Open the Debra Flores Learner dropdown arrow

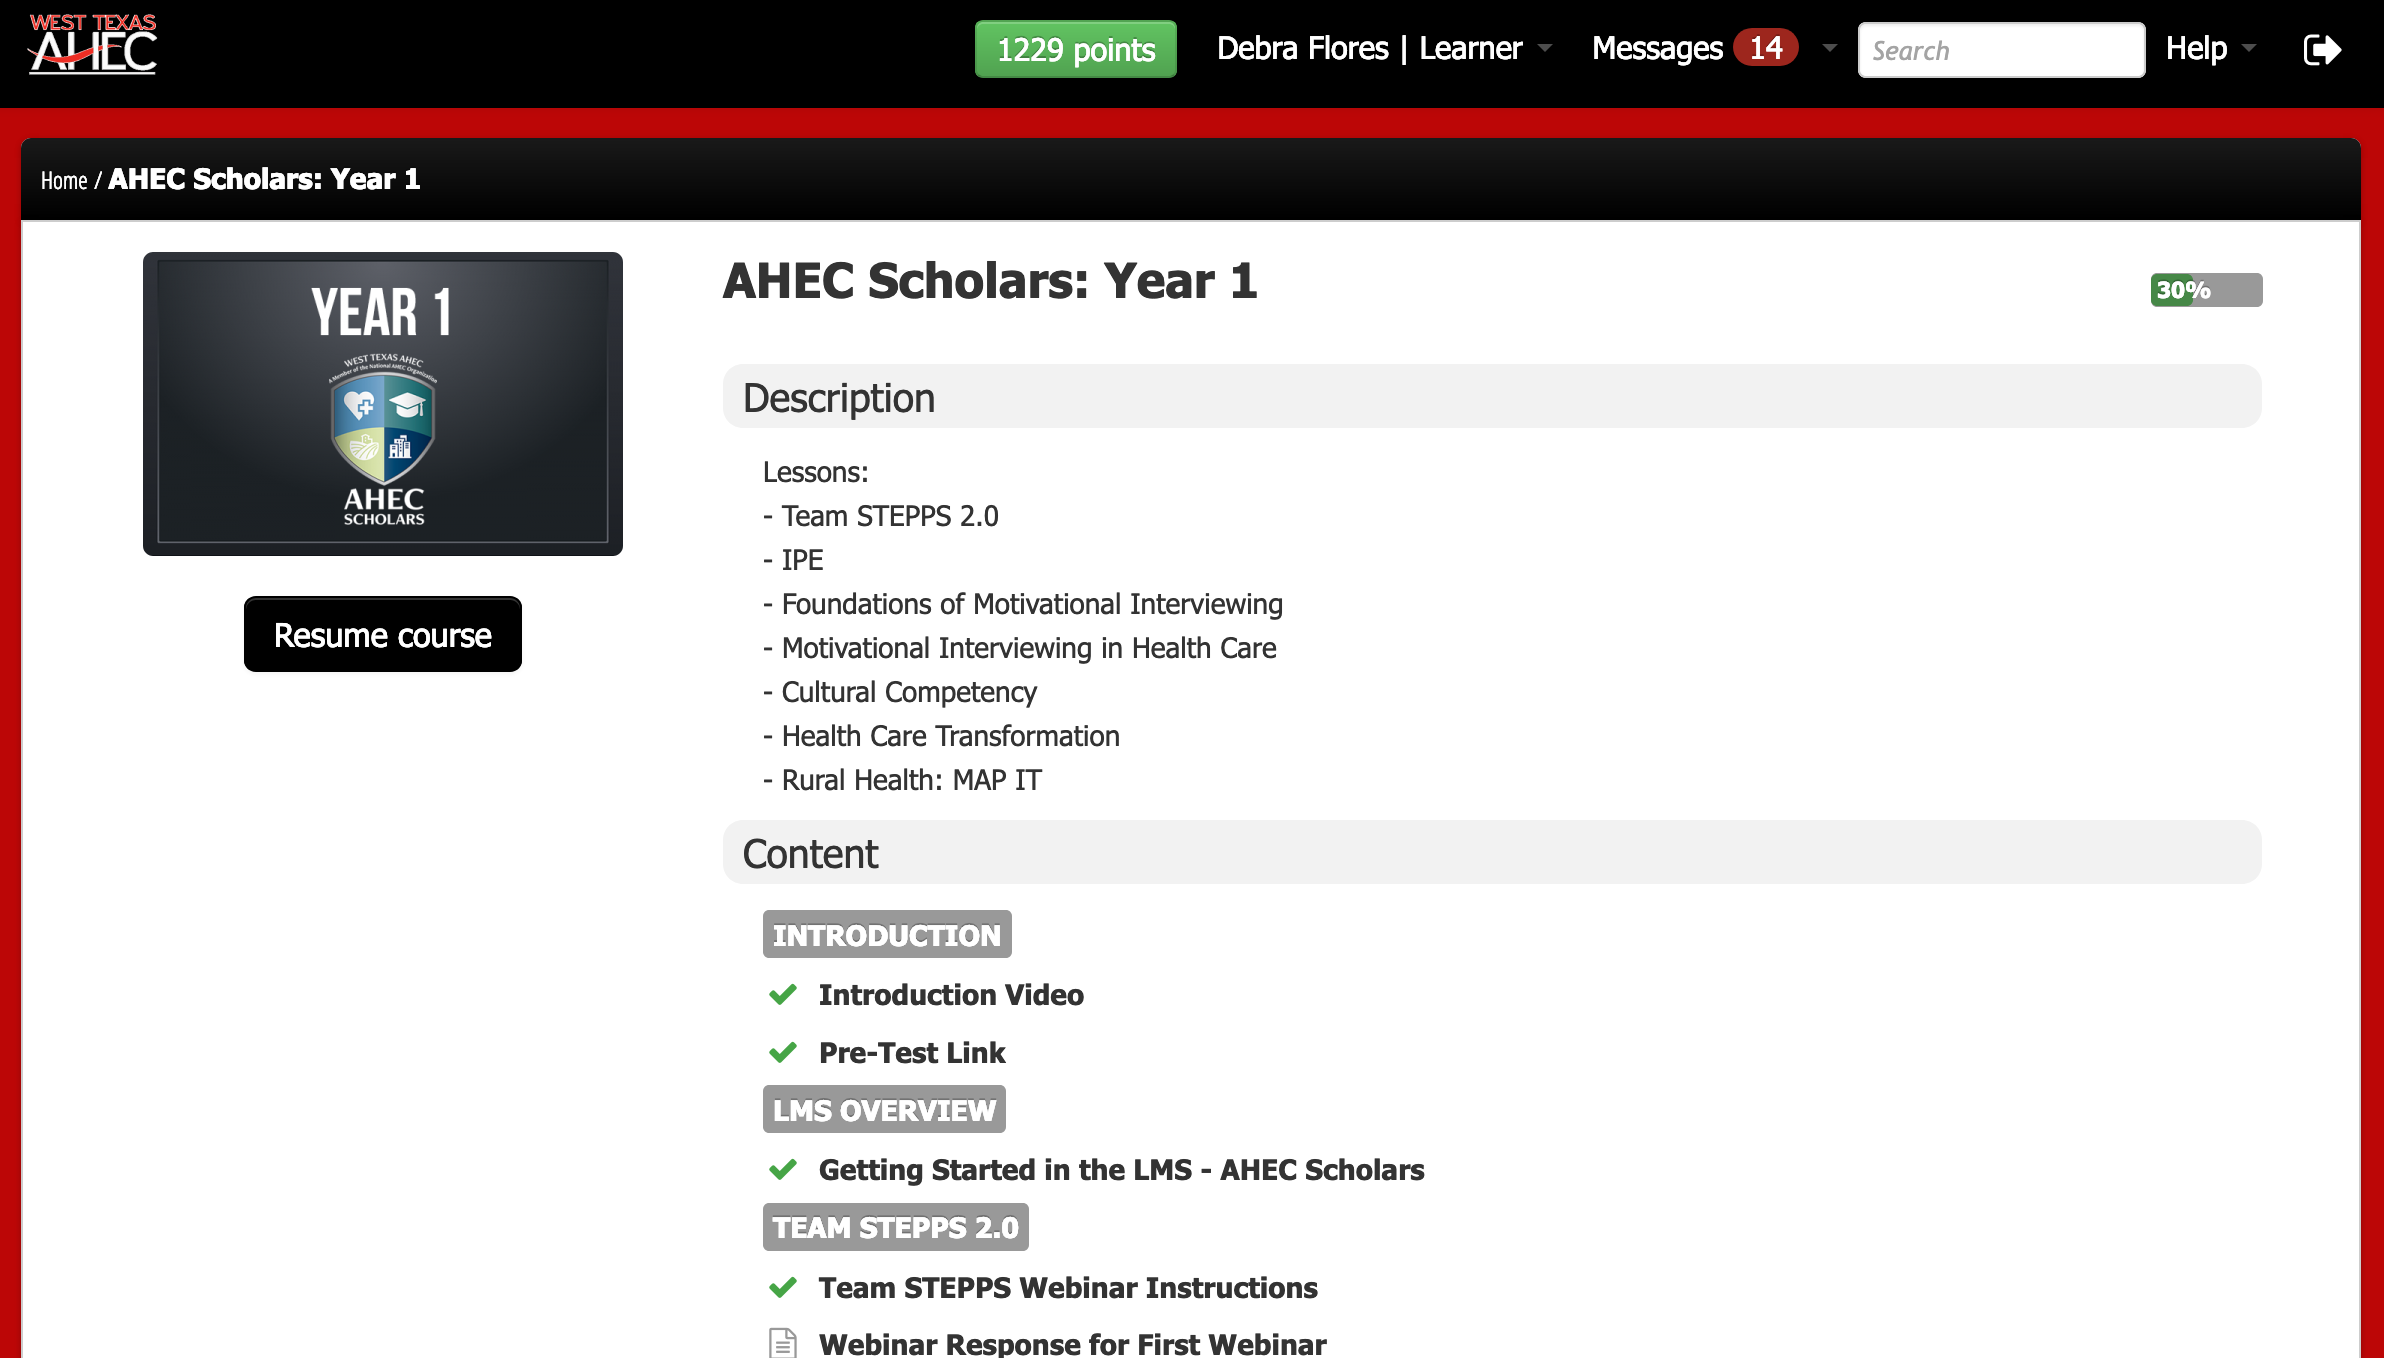1545,48
